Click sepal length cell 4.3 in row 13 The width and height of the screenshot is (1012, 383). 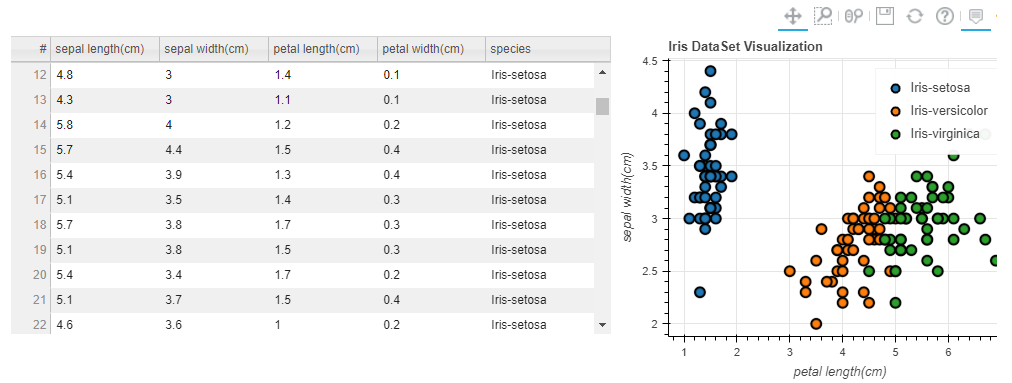105,100
